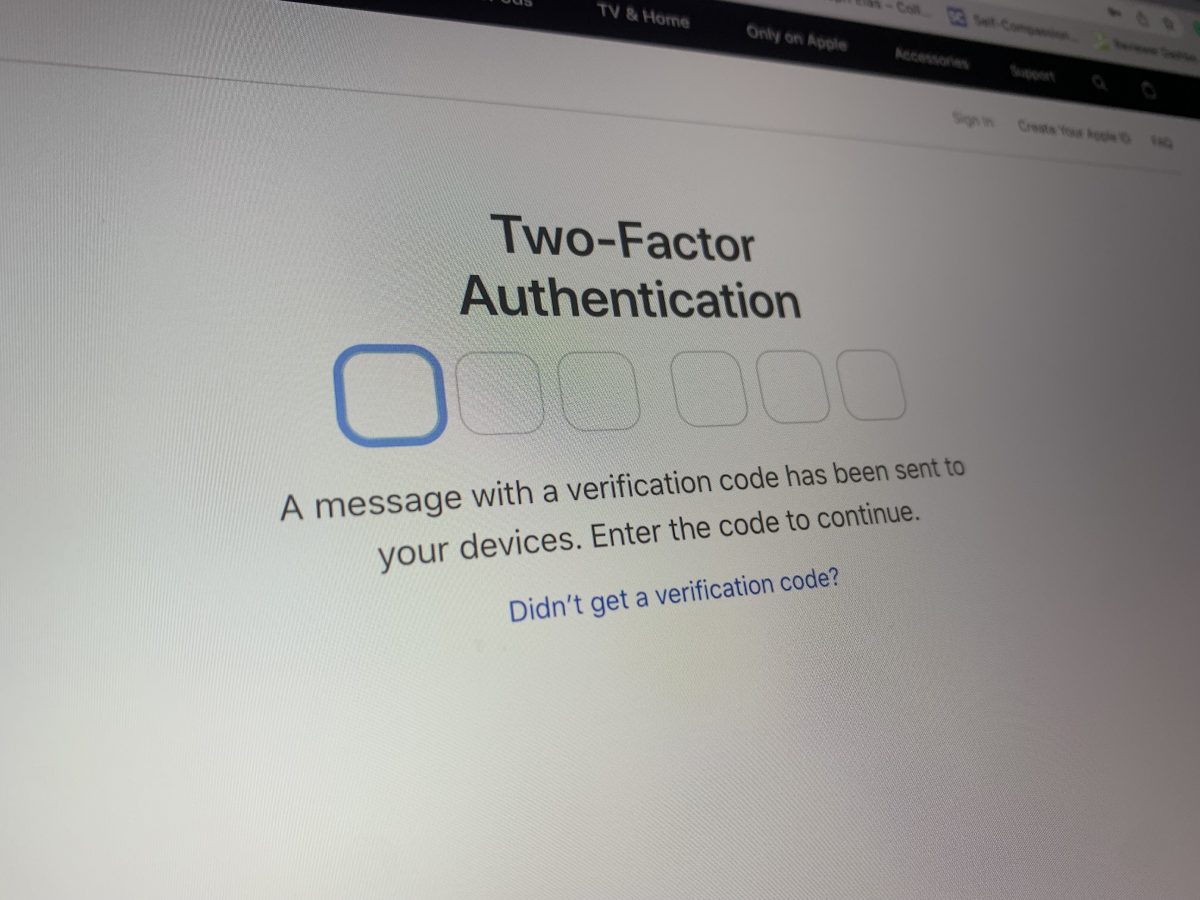Open the FAQ link

coord(1161,142)
